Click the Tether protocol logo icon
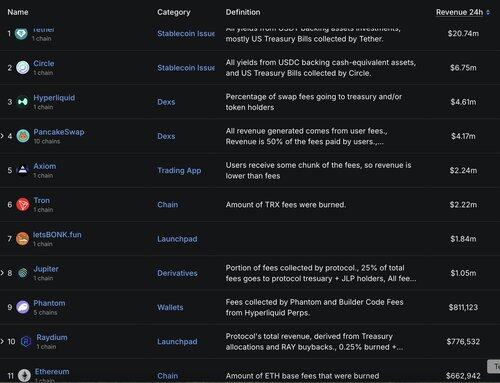The width and height of the screenshot is (500, 383). coord(21,34)
